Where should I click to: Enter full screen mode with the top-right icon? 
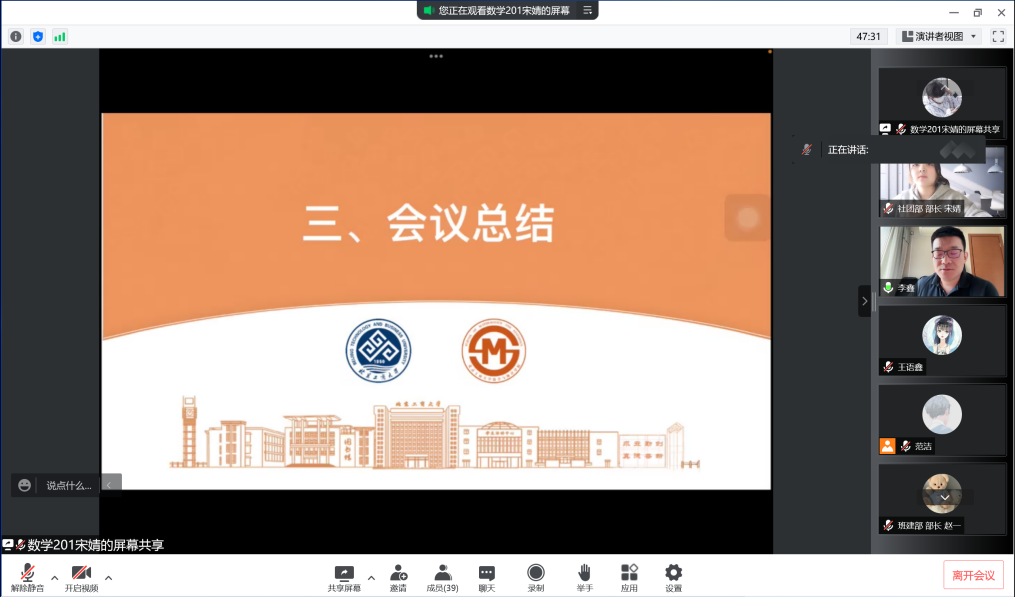click(x=998, y=36)
